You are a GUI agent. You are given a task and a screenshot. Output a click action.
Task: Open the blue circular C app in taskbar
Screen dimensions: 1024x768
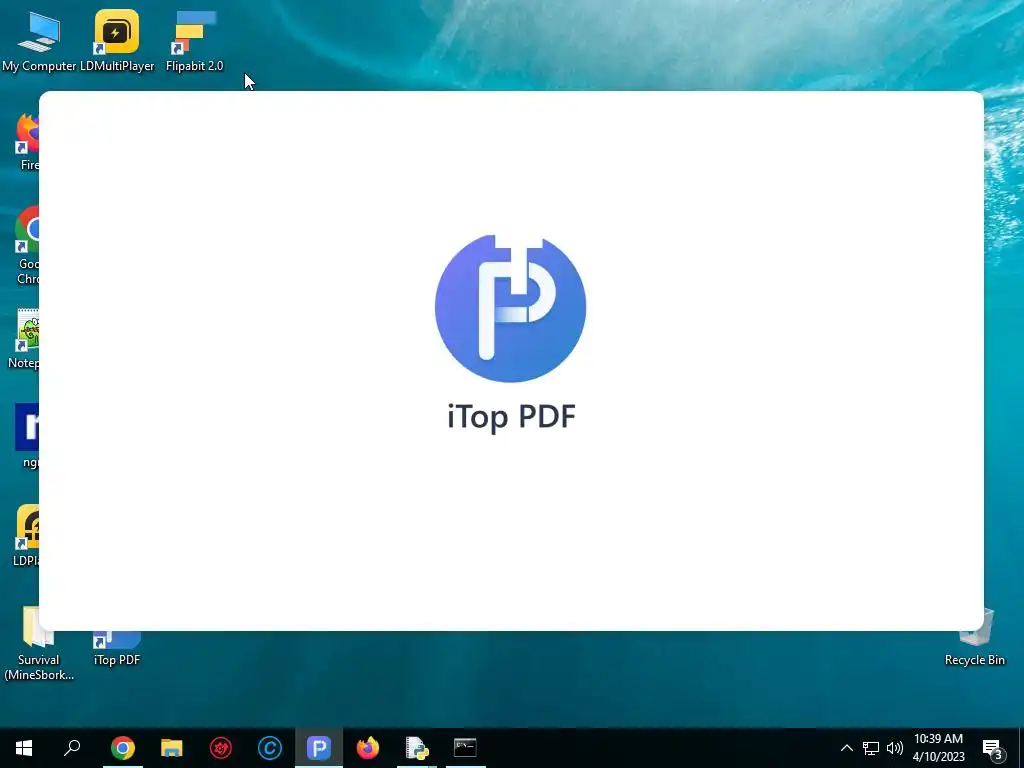coord(270,748)
